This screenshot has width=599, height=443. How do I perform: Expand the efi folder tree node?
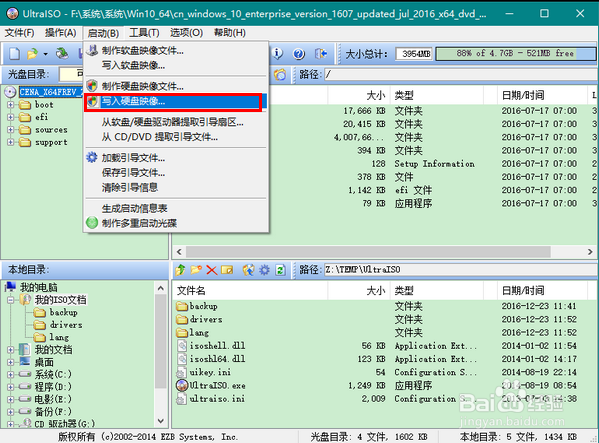[x=11, y=117]
